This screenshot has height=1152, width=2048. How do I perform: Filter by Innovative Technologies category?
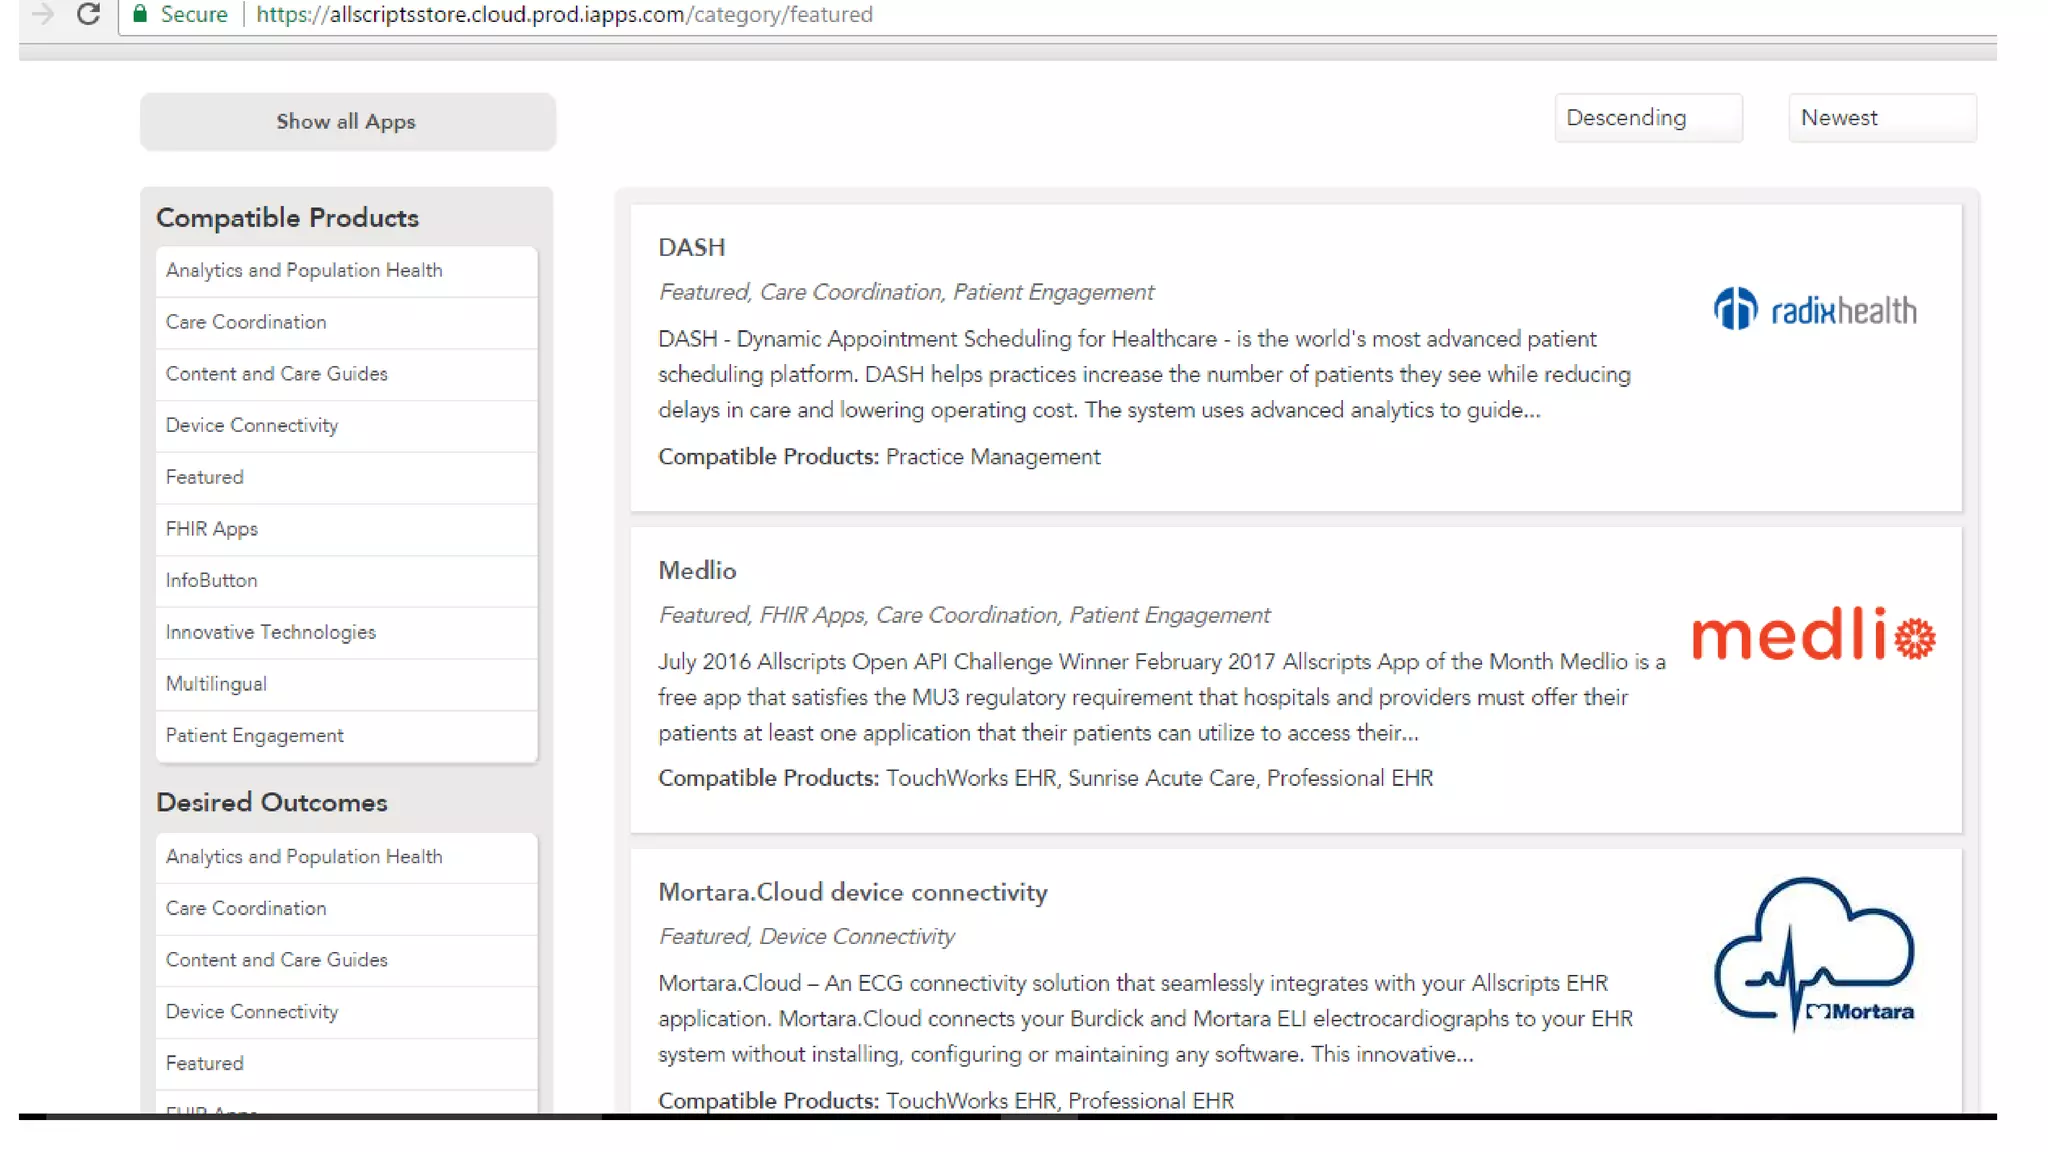coord(271,632)
